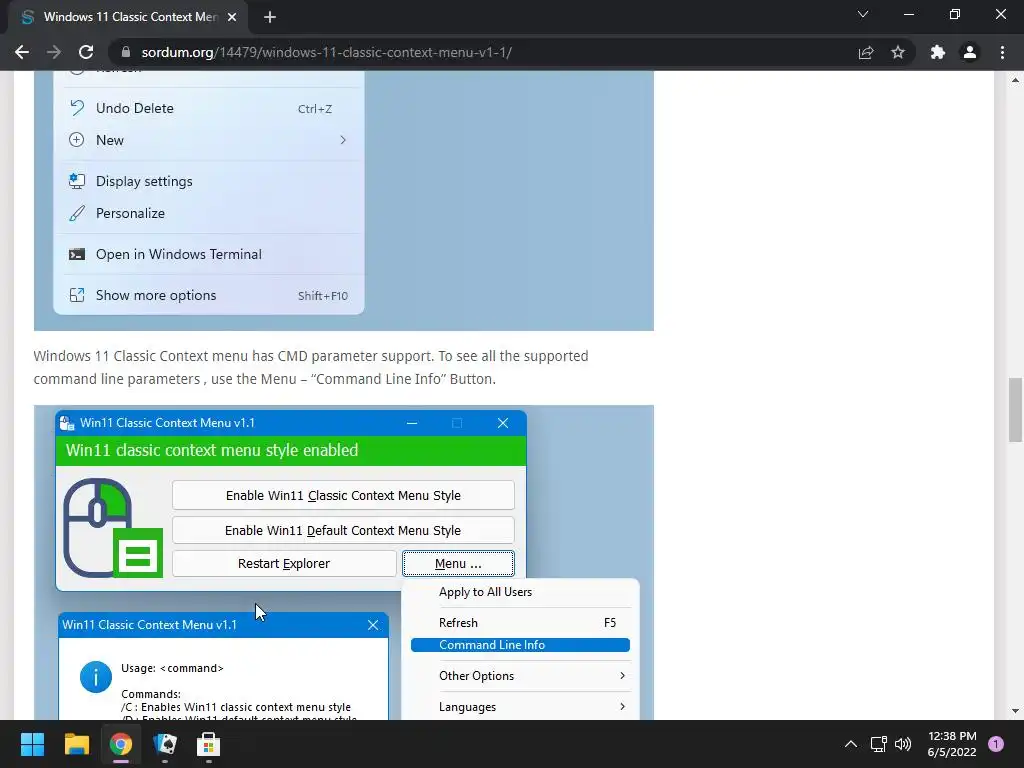The height and width of the screenshot is (768, 1024).
Task: Click paragraph about CMD parameter support
Action: (311, 368)
